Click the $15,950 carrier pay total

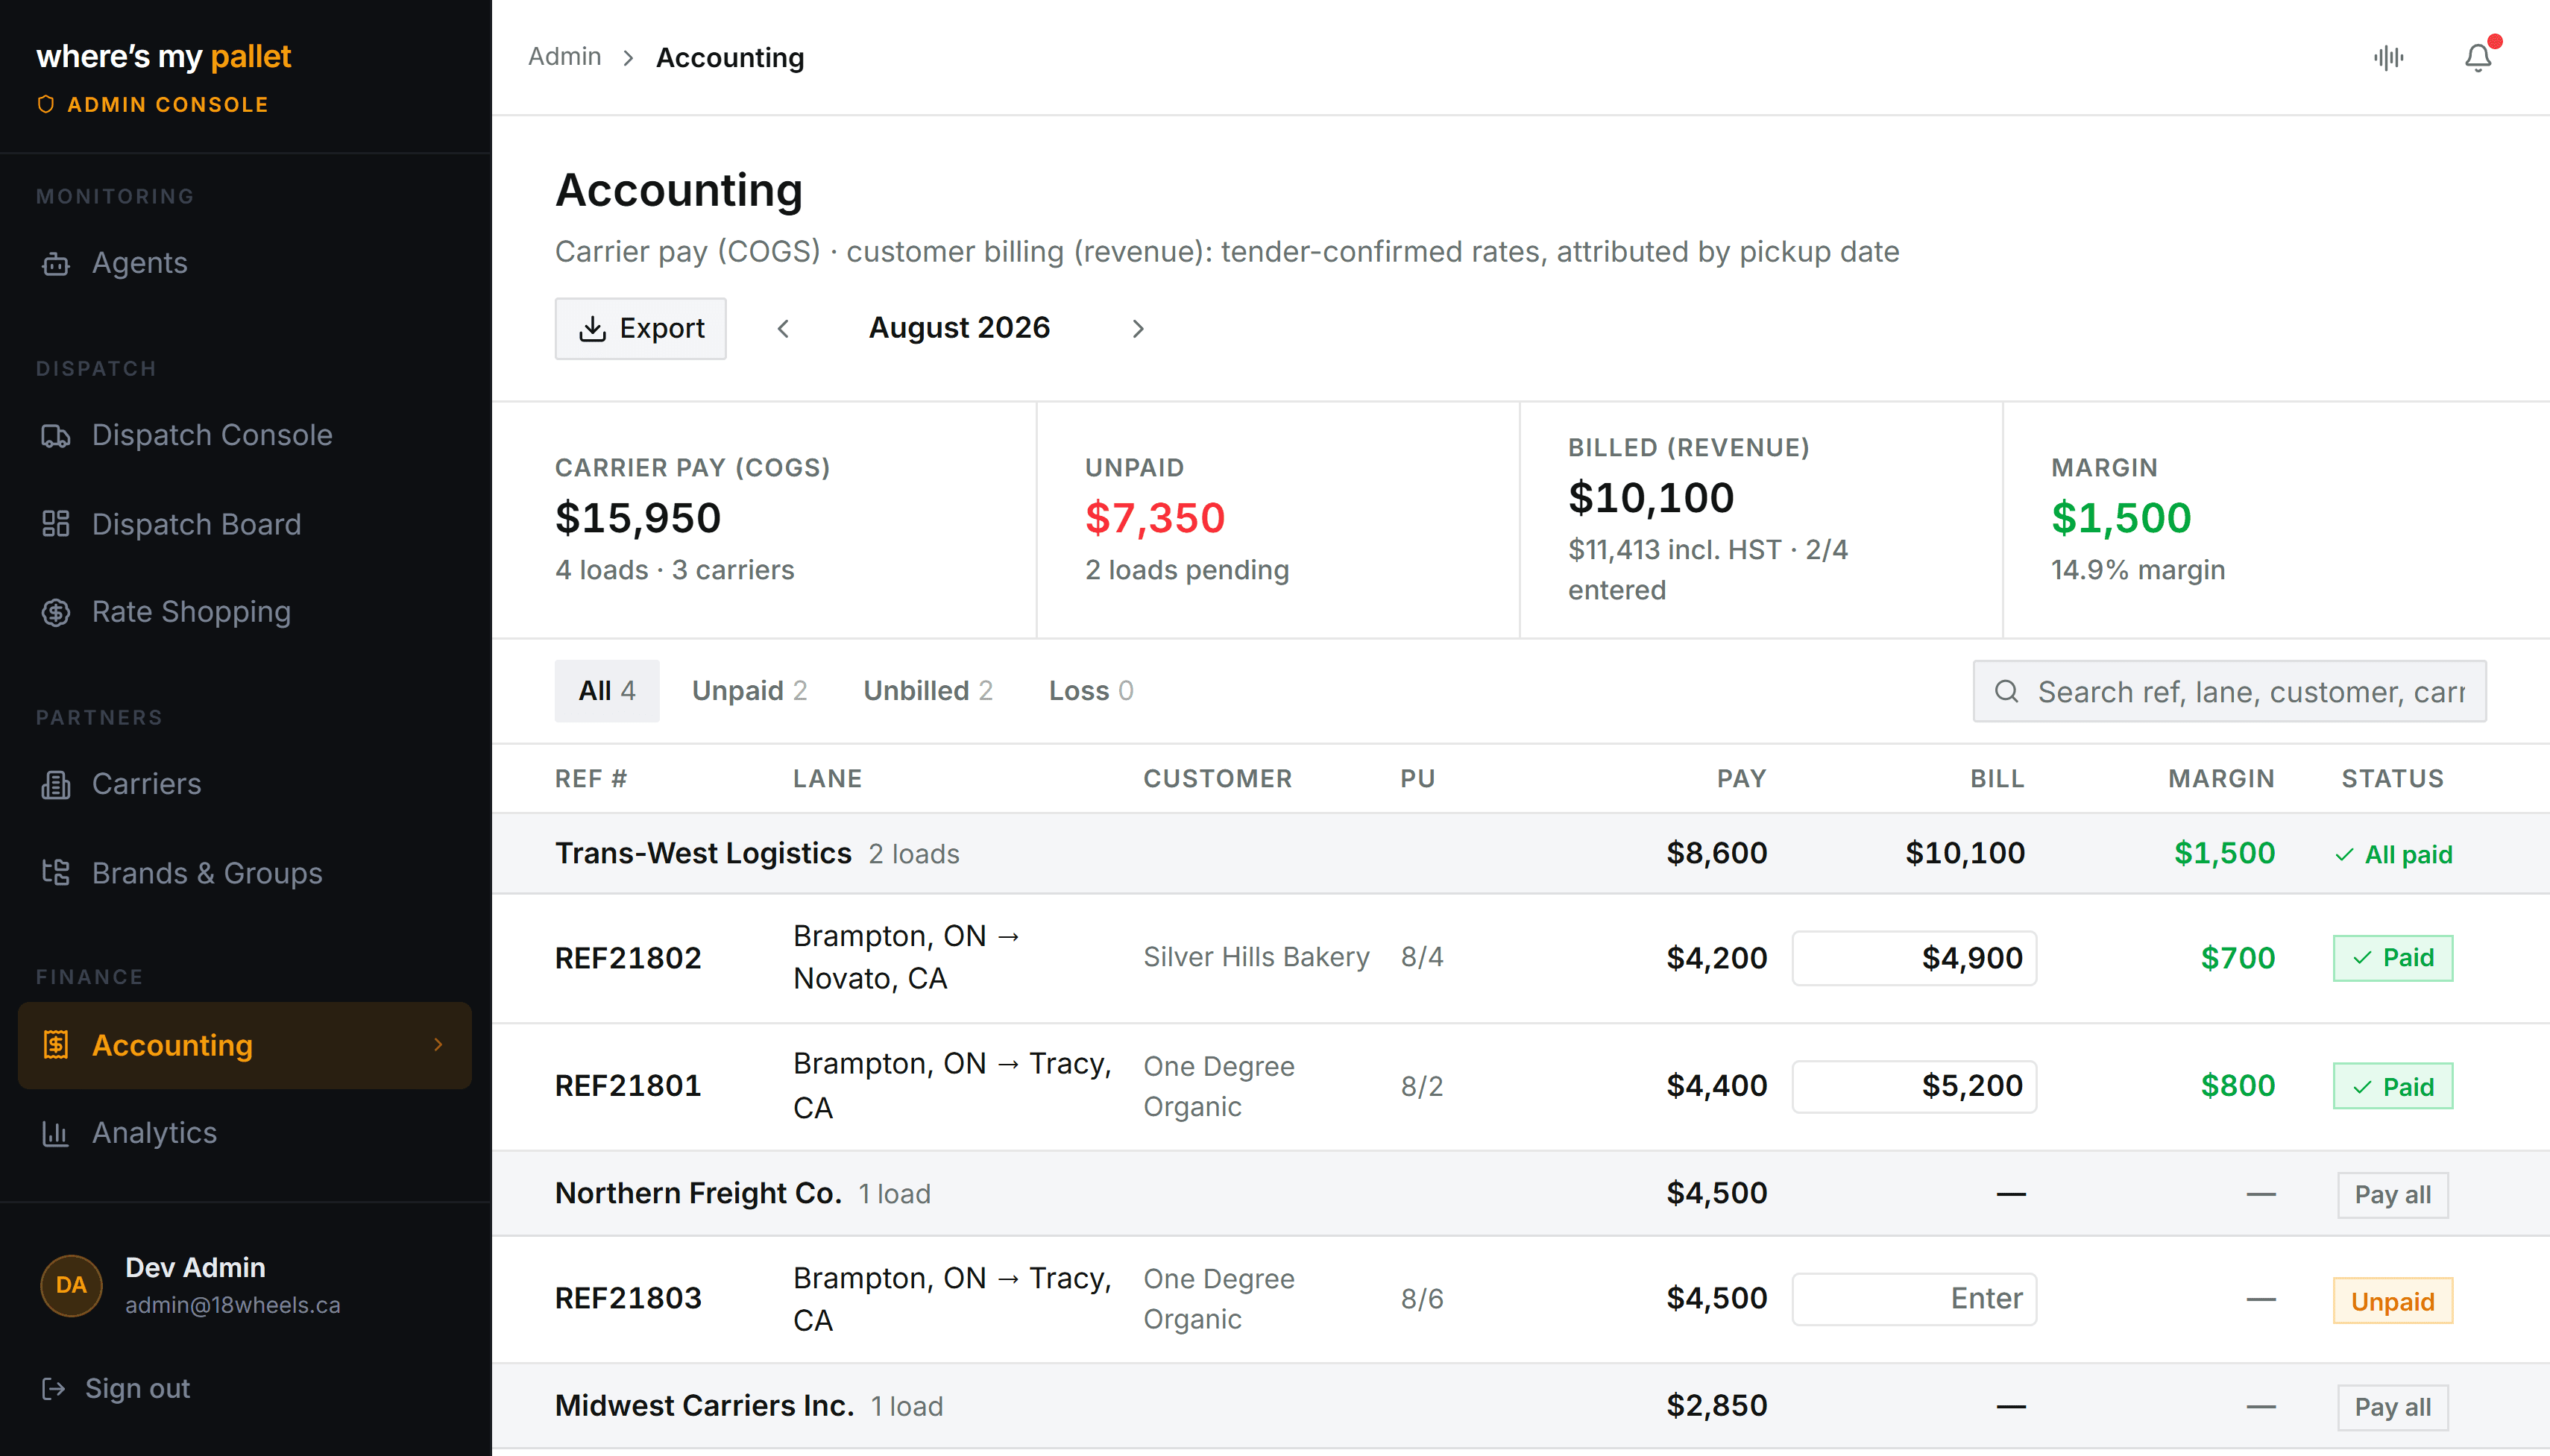(x=638, y=518)
